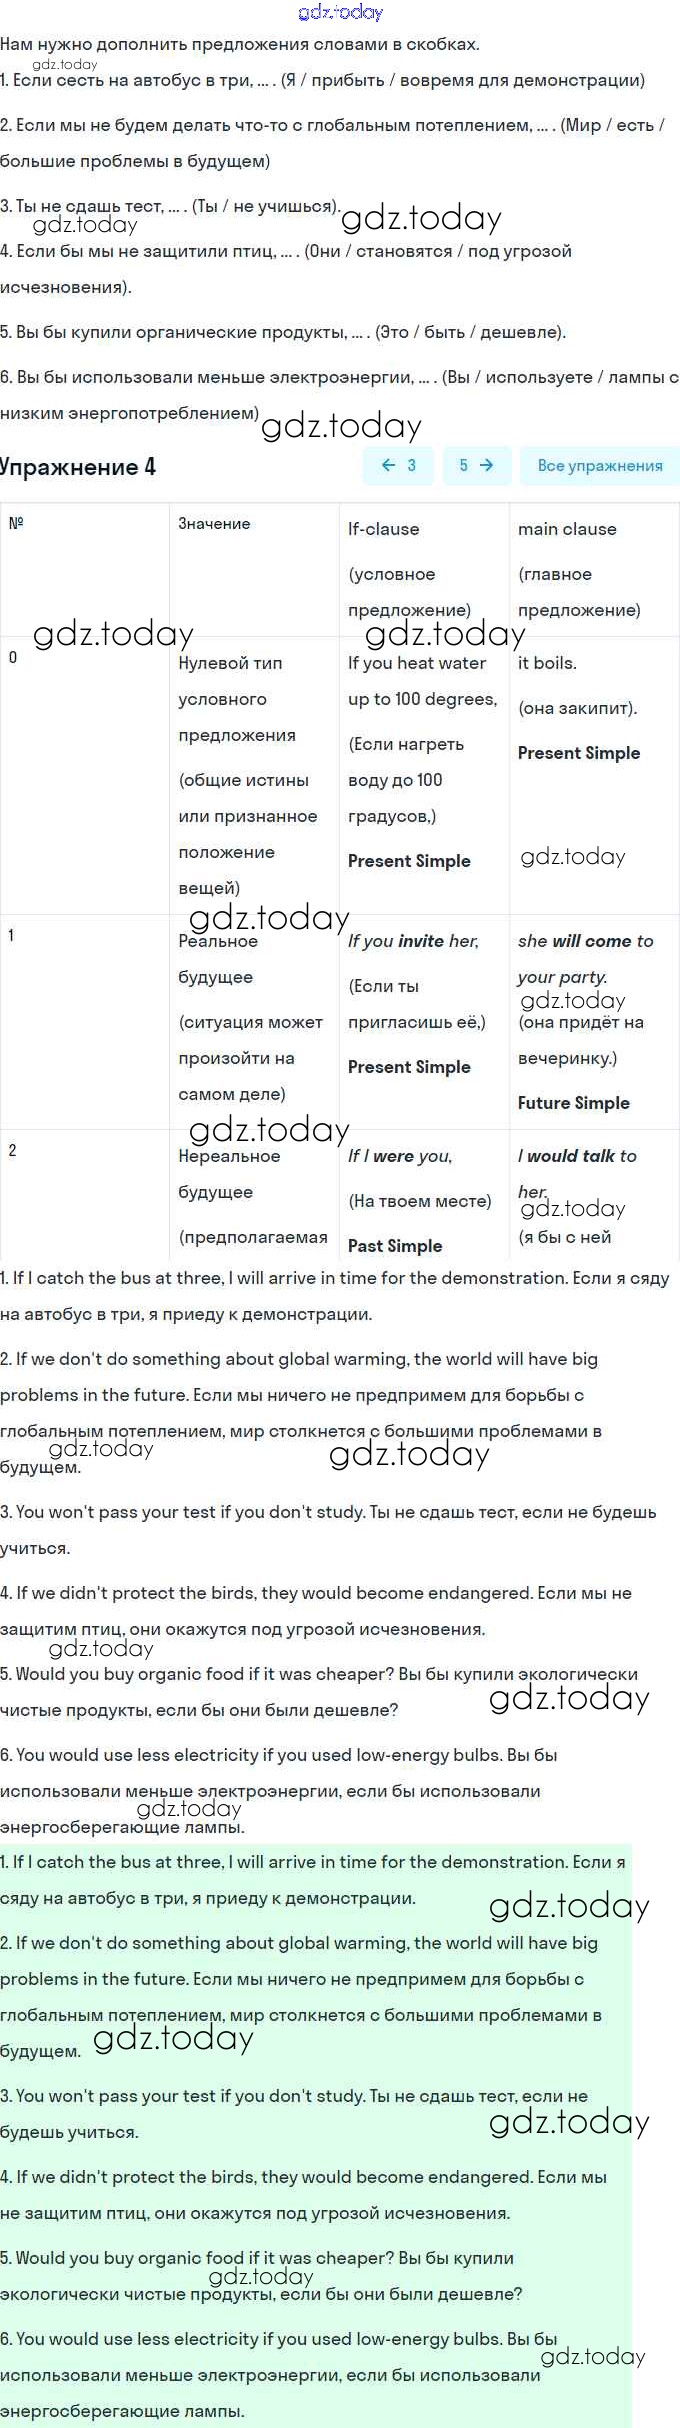The image size is (680, 2428).
Task: Click "If you heat water" example text
Action: (417, 663)
